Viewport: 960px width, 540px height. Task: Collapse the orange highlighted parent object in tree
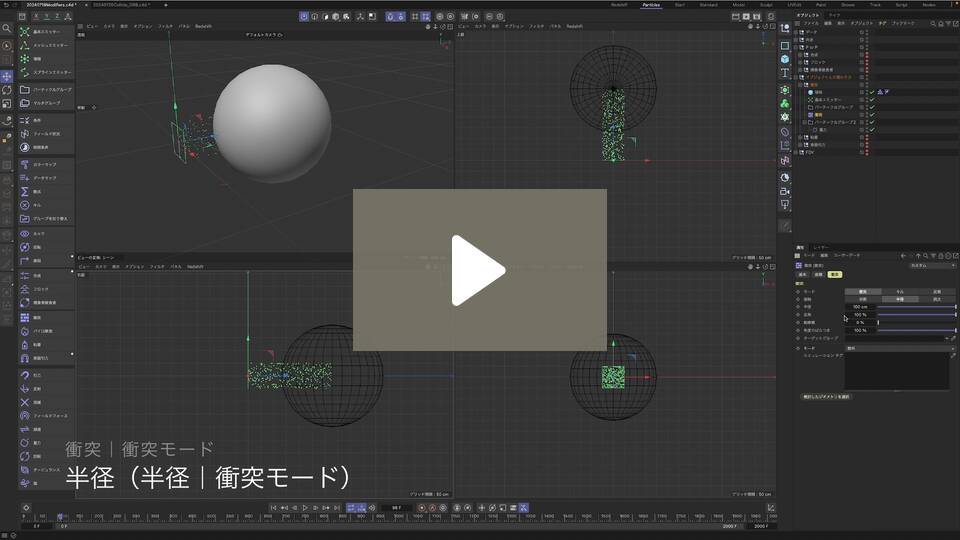(x=797, y=77)
